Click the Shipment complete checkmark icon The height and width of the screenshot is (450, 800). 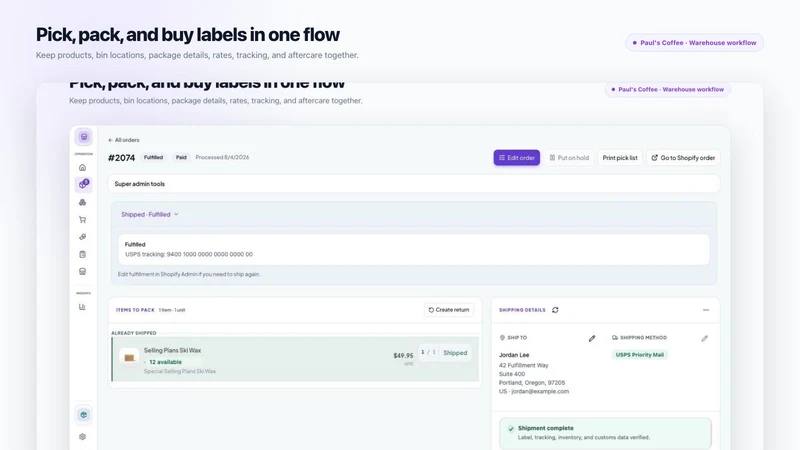[x=511, y=429]
